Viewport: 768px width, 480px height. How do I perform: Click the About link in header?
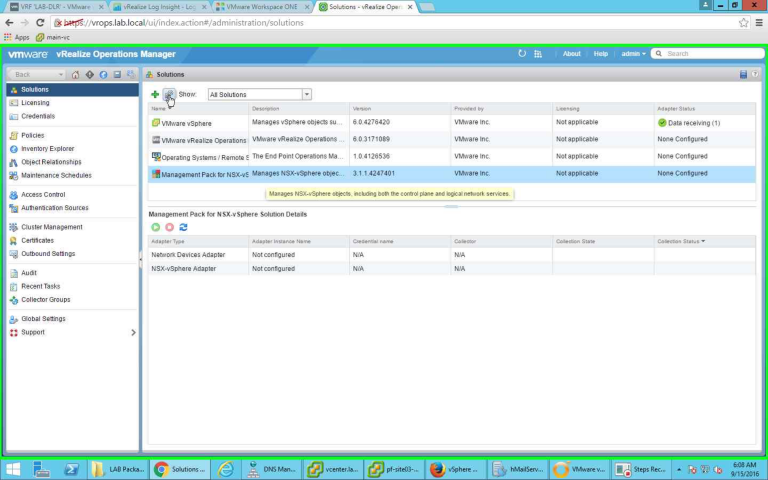571,54
